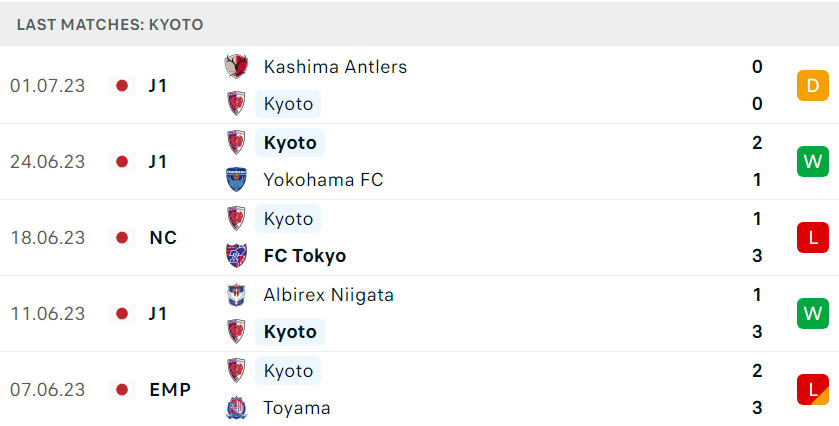Open the Albirex Niigata team link

pyautogui.click(x=329, y=295)
